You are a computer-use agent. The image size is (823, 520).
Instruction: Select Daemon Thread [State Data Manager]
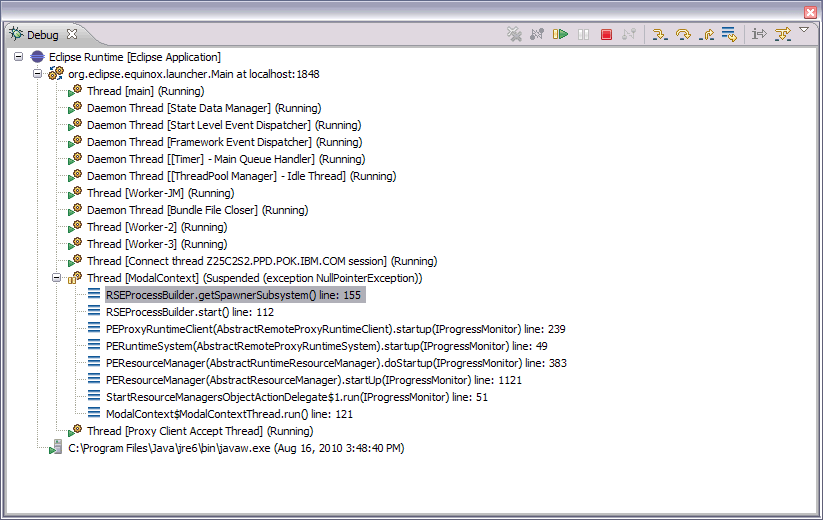tap(204, 108)
